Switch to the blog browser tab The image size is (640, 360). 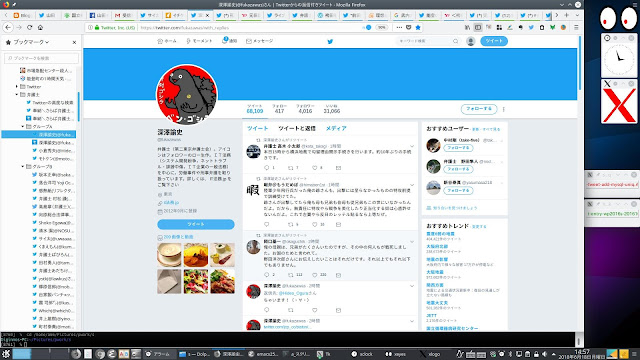click(x=22, y=16)
